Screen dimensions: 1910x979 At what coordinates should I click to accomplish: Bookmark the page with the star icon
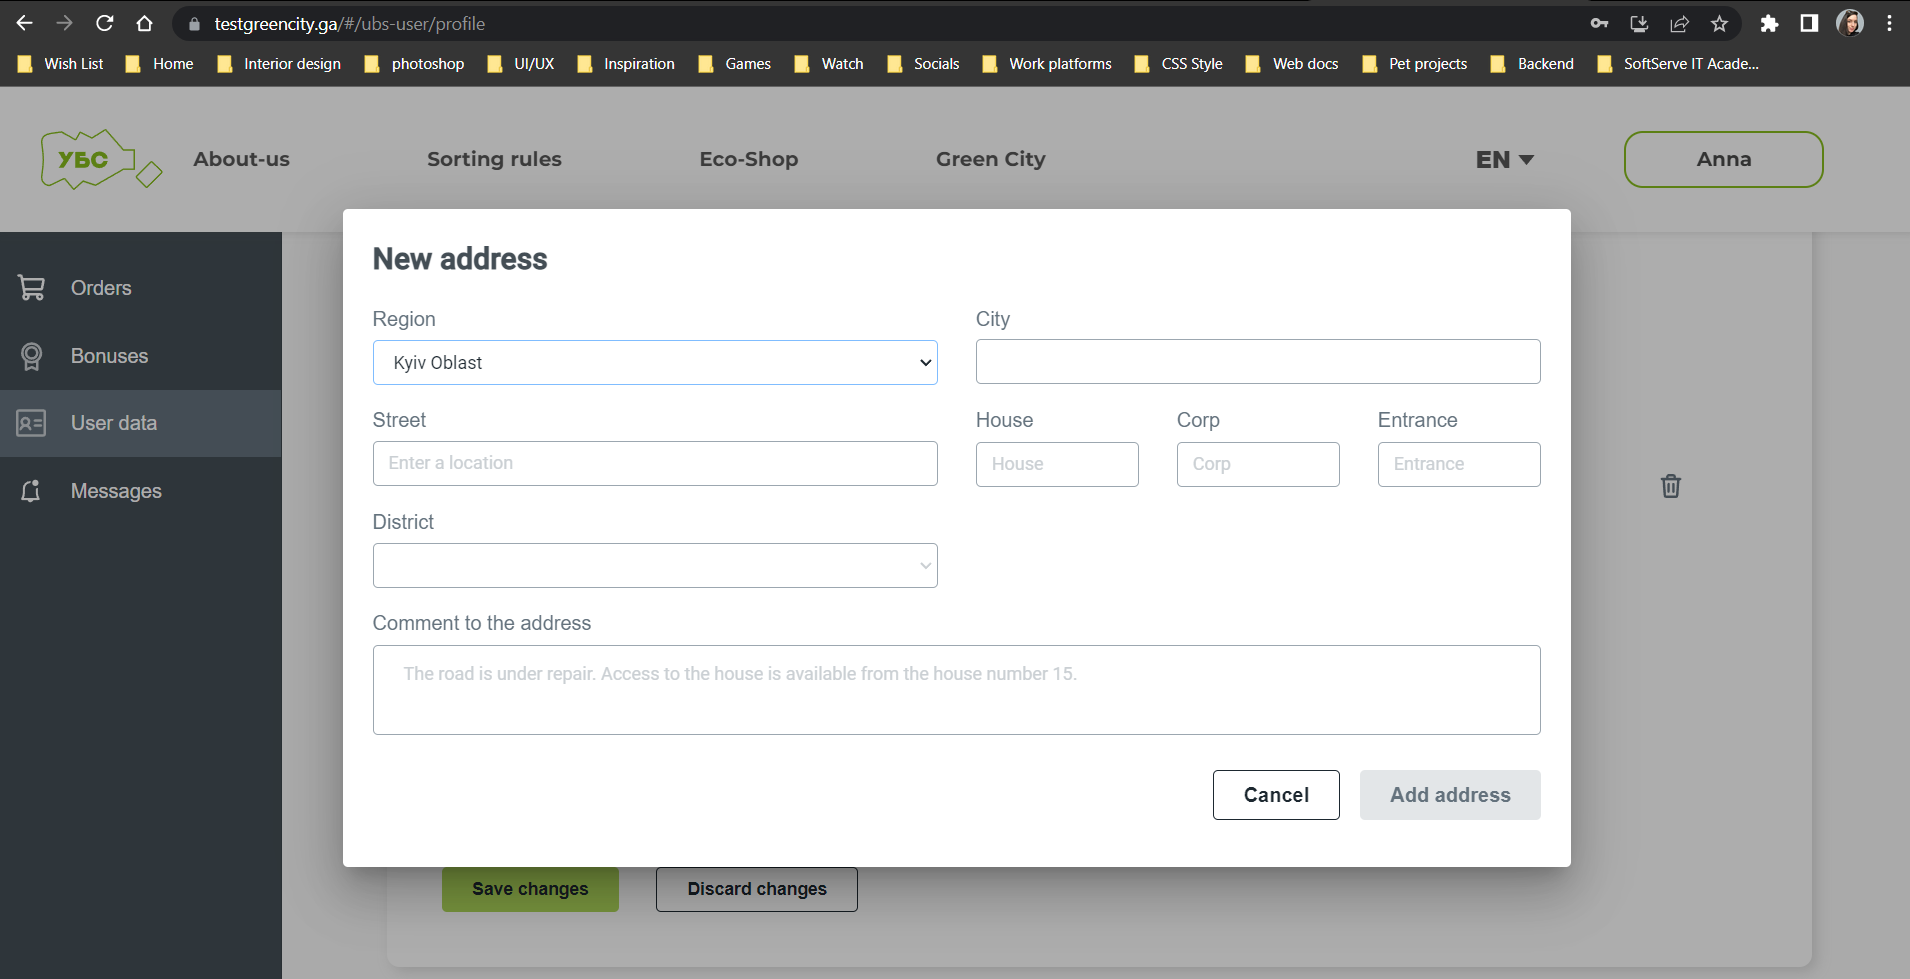coord(1721,23)
